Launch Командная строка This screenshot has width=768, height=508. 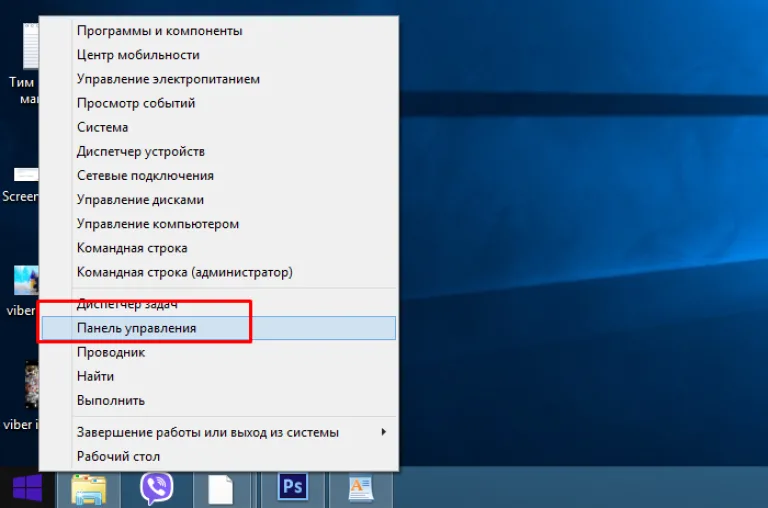pos(218,248)
